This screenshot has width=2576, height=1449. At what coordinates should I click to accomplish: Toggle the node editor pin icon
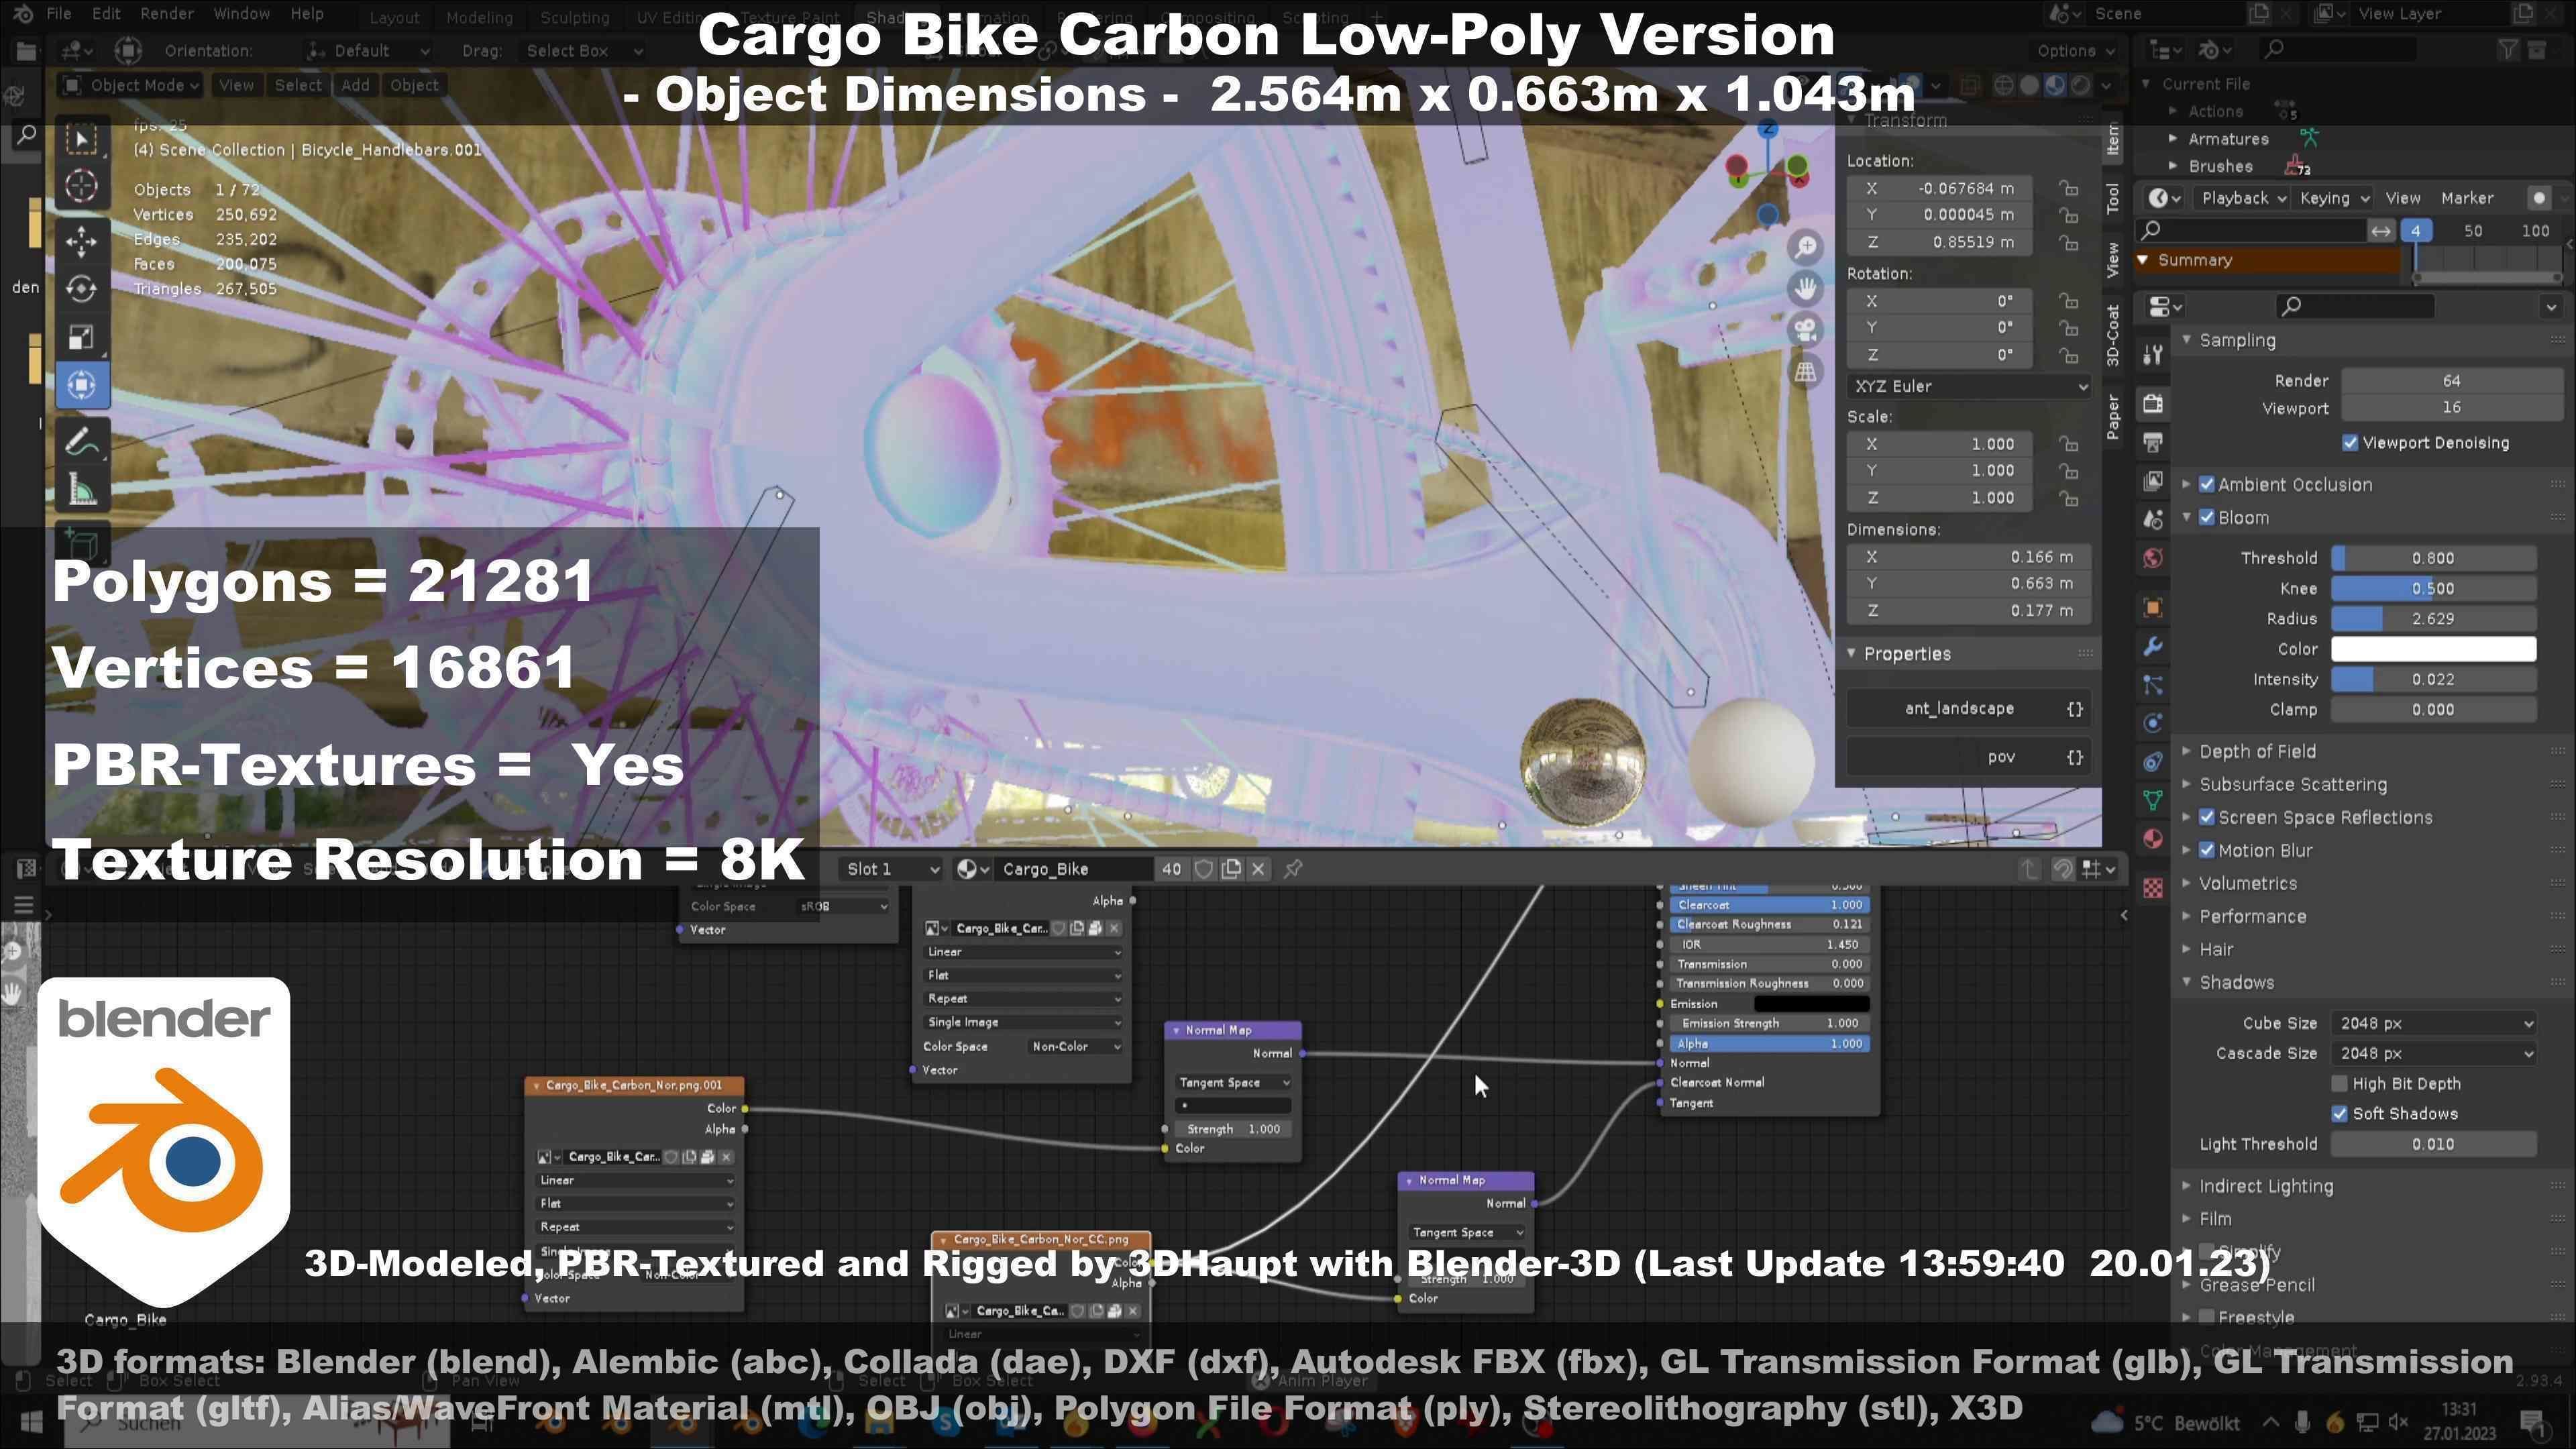(1293, 869)
